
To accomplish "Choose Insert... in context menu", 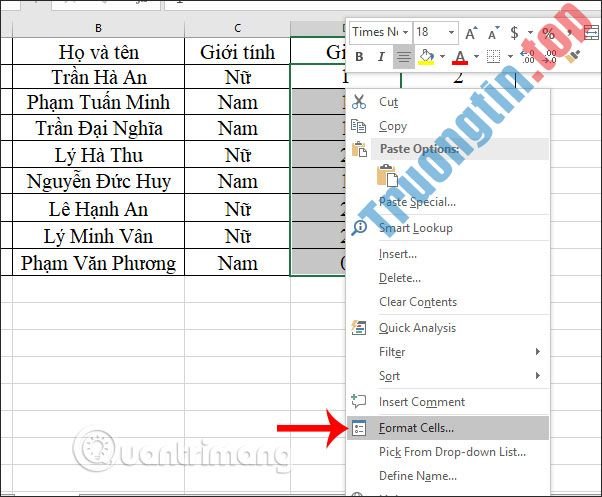I will [448, 254].
